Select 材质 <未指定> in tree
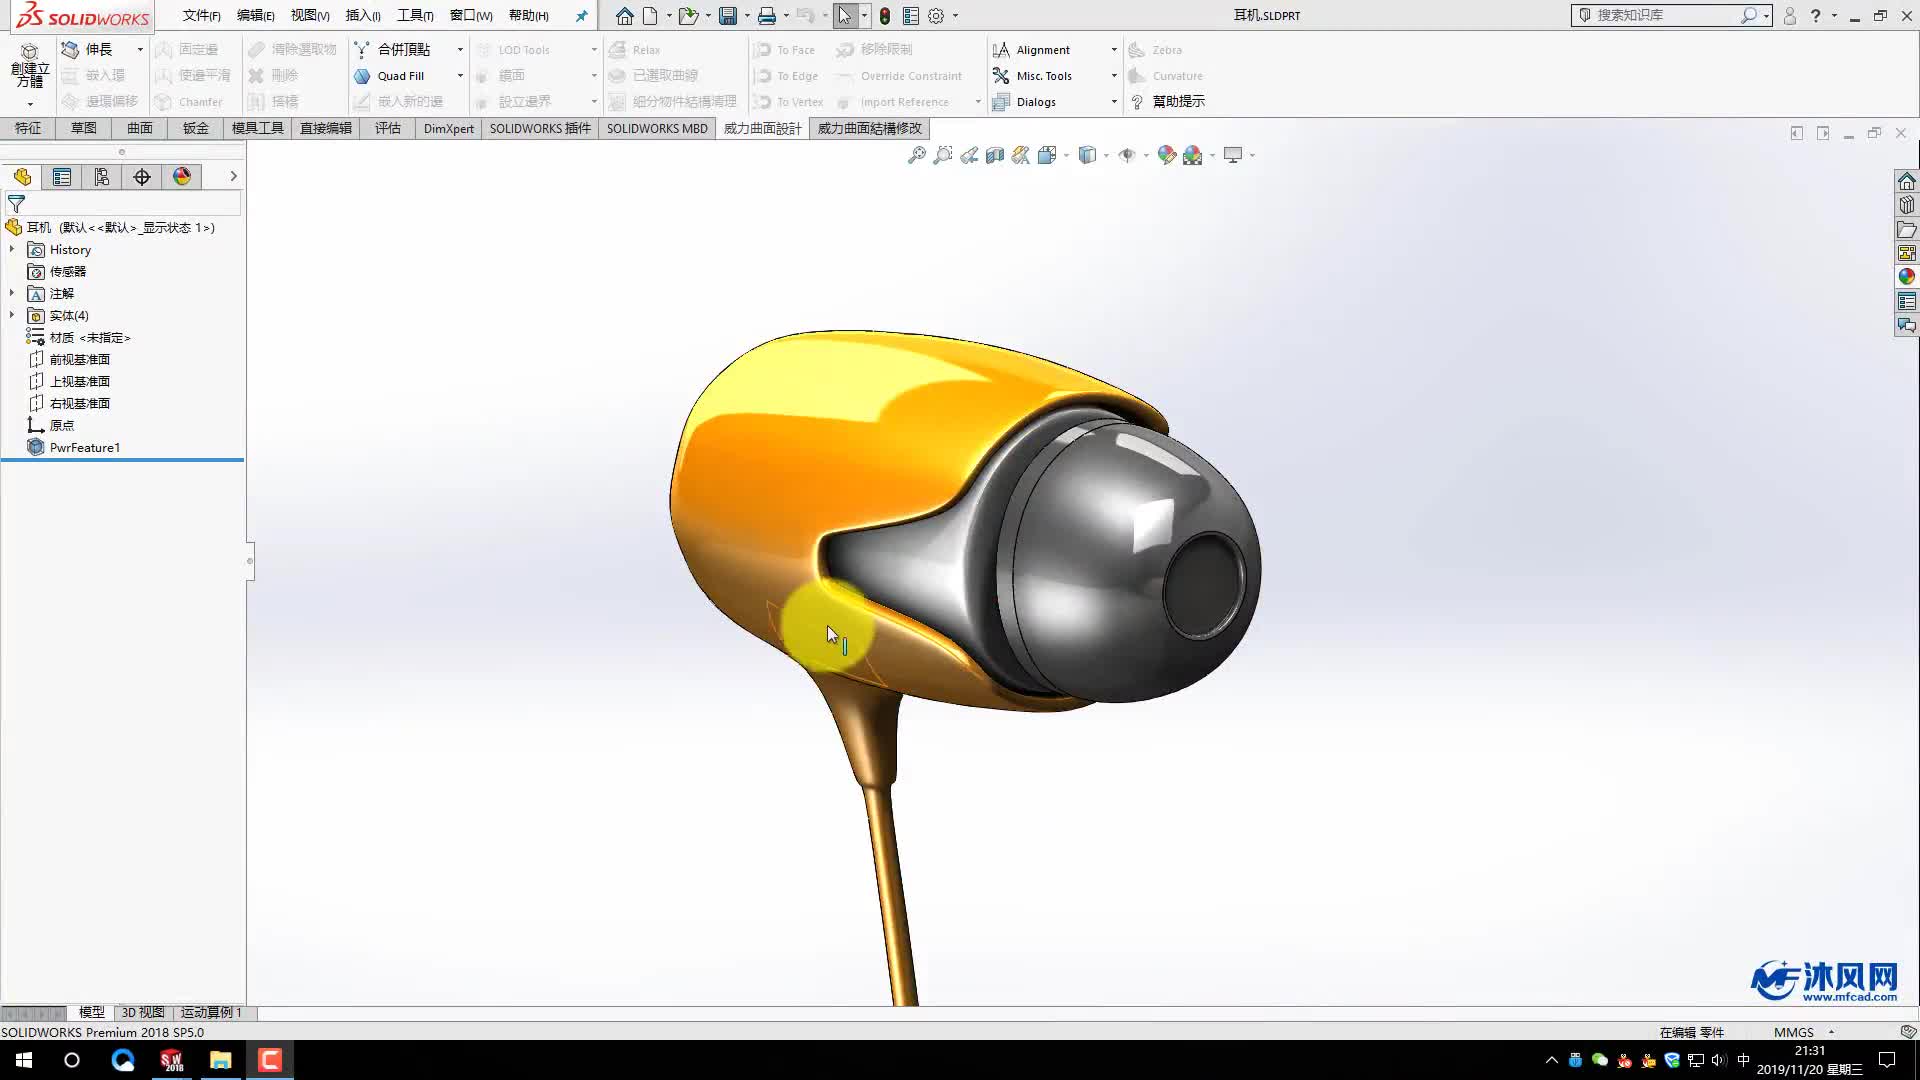The height and width of the screenshot is (1080, 1920). point(90,337)
